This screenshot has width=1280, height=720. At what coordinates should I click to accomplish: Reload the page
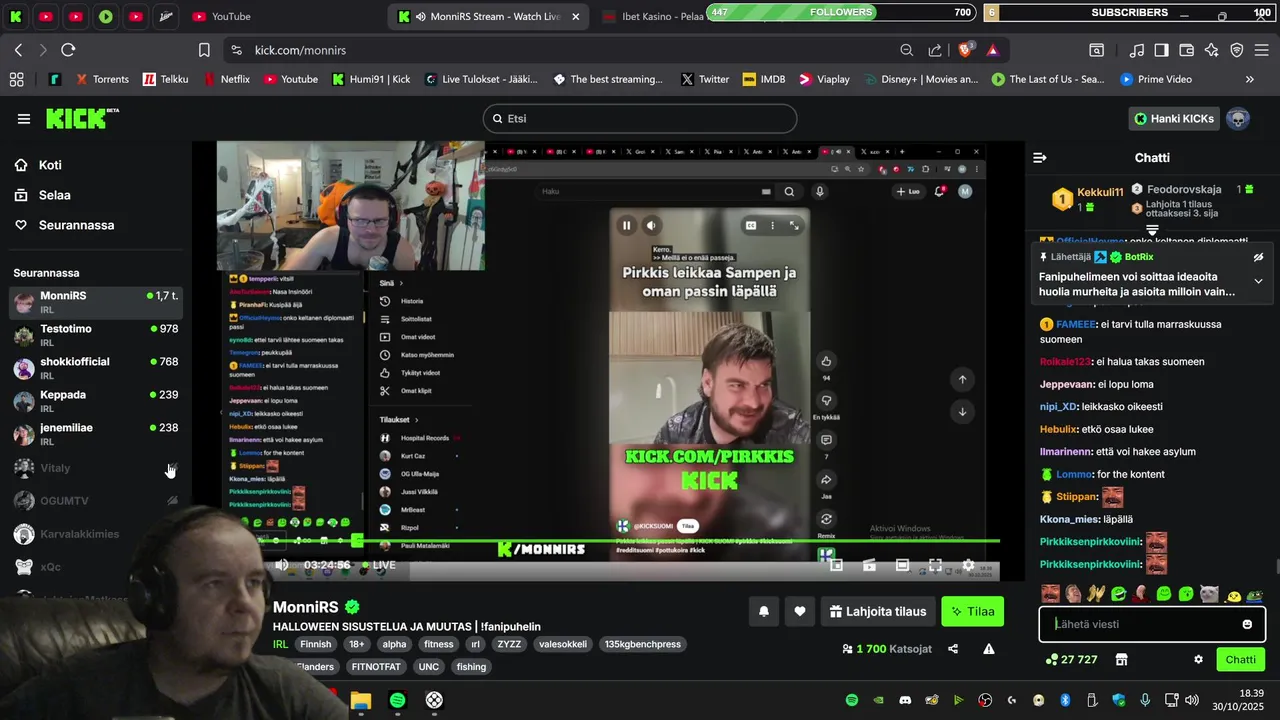68,50
